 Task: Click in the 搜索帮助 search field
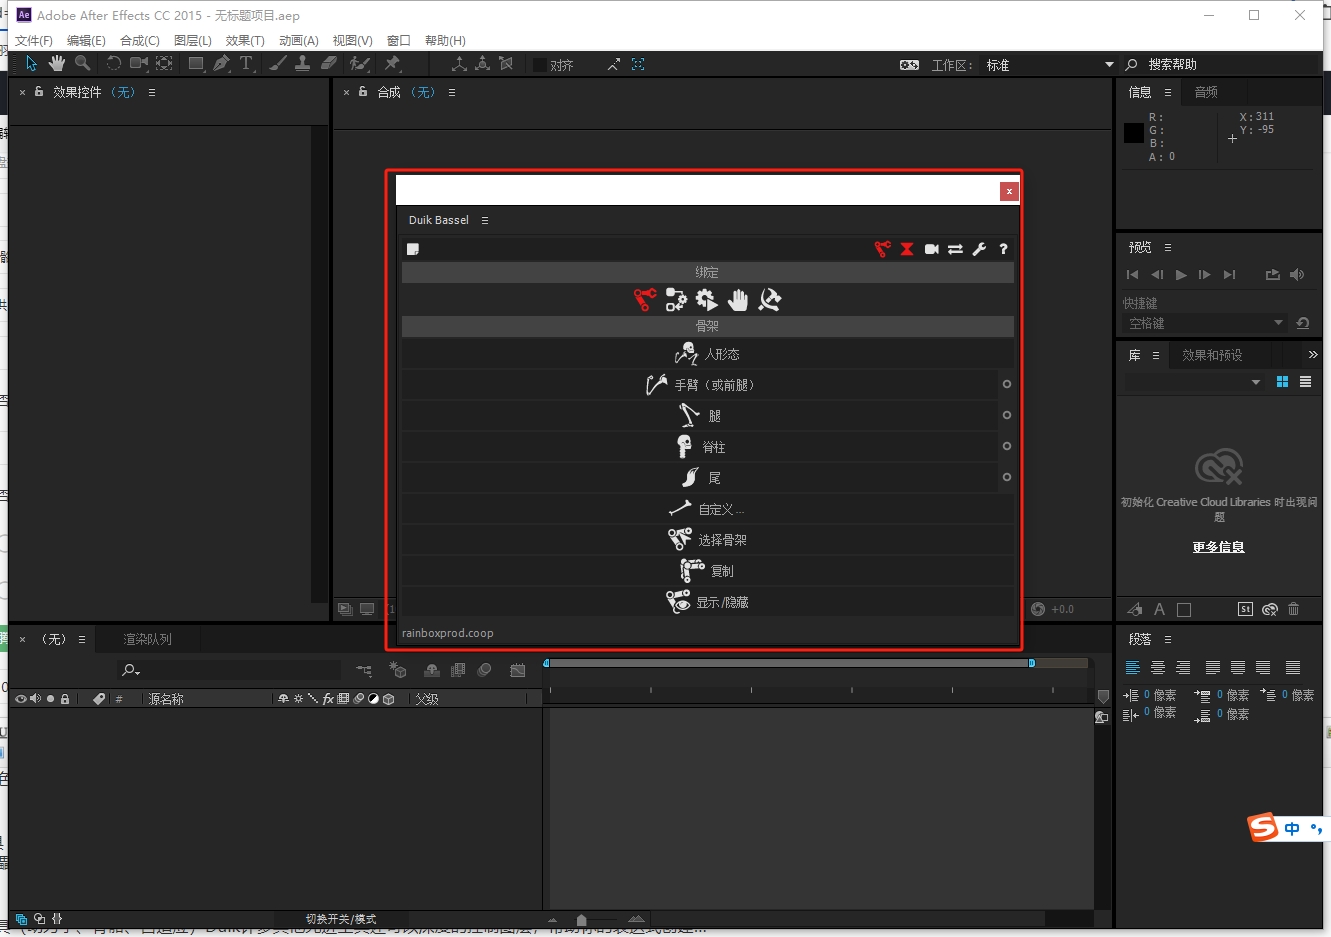click(1230, 65)
